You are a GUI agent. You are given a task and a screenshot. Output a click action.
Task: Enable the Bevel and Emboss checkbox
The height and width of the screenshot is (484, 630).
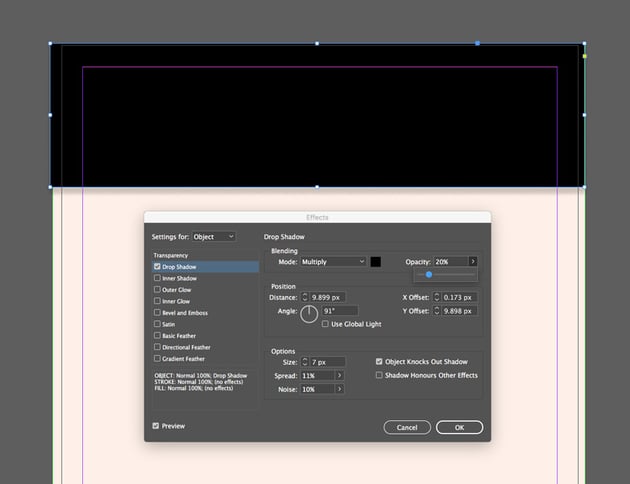[x=157, y=312]
